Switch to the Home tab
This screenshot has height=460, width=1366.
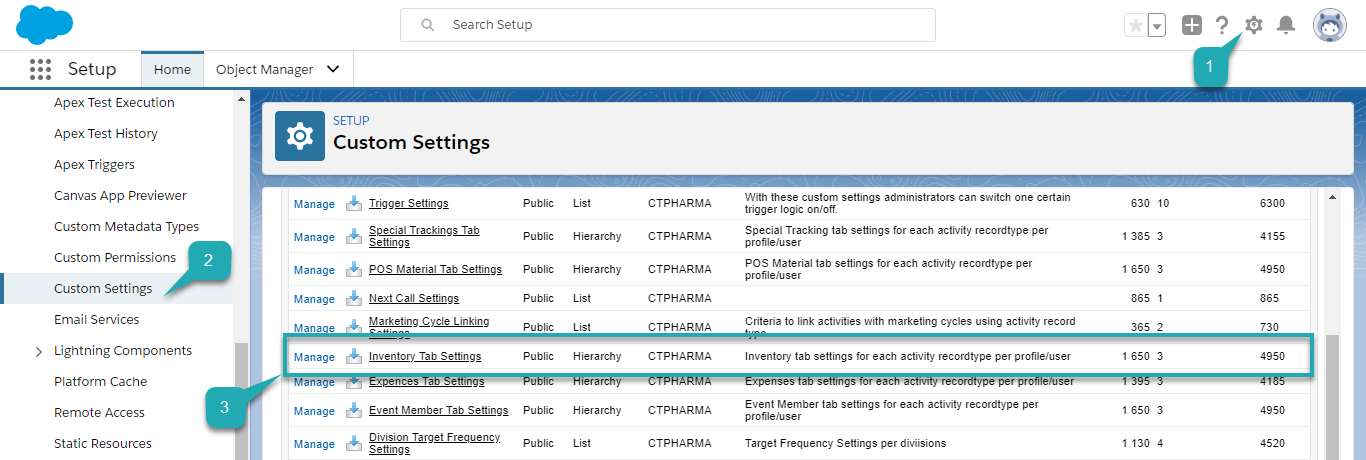[172, 69]
